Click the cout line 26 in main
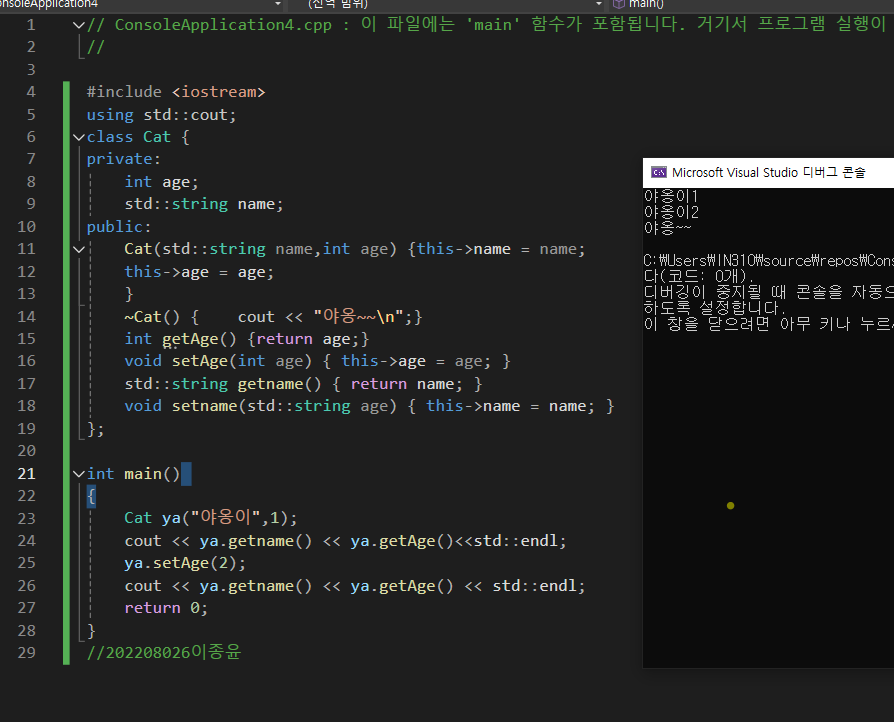This screenshot has height=722, width=894. click(x=355, y=586)
